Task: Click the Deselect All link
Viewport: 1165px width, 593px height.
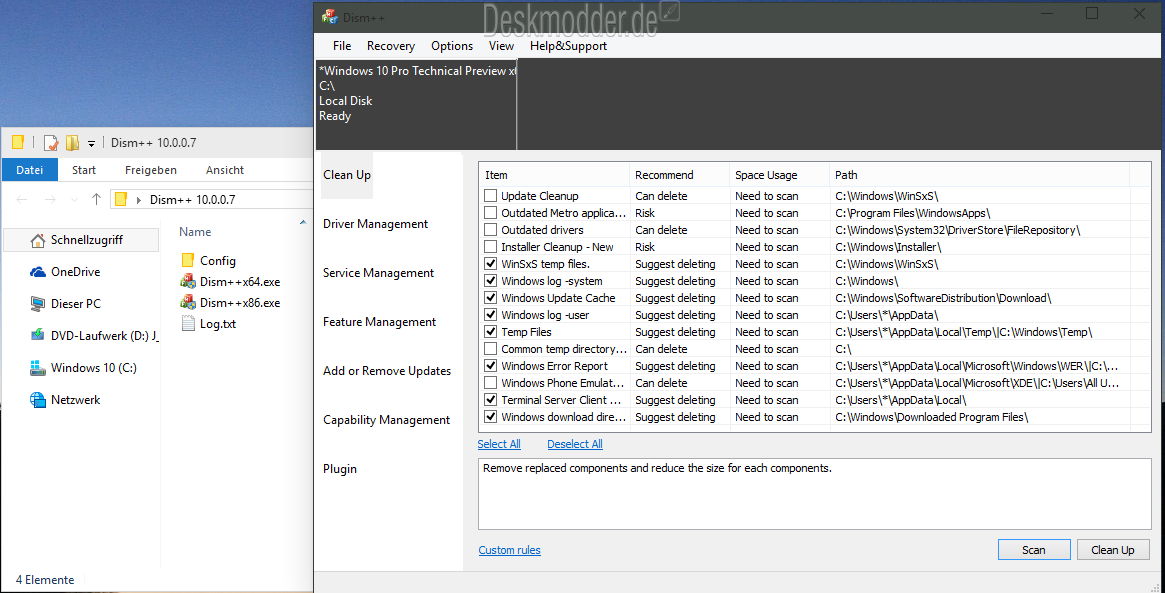Action: pos(575,444)
